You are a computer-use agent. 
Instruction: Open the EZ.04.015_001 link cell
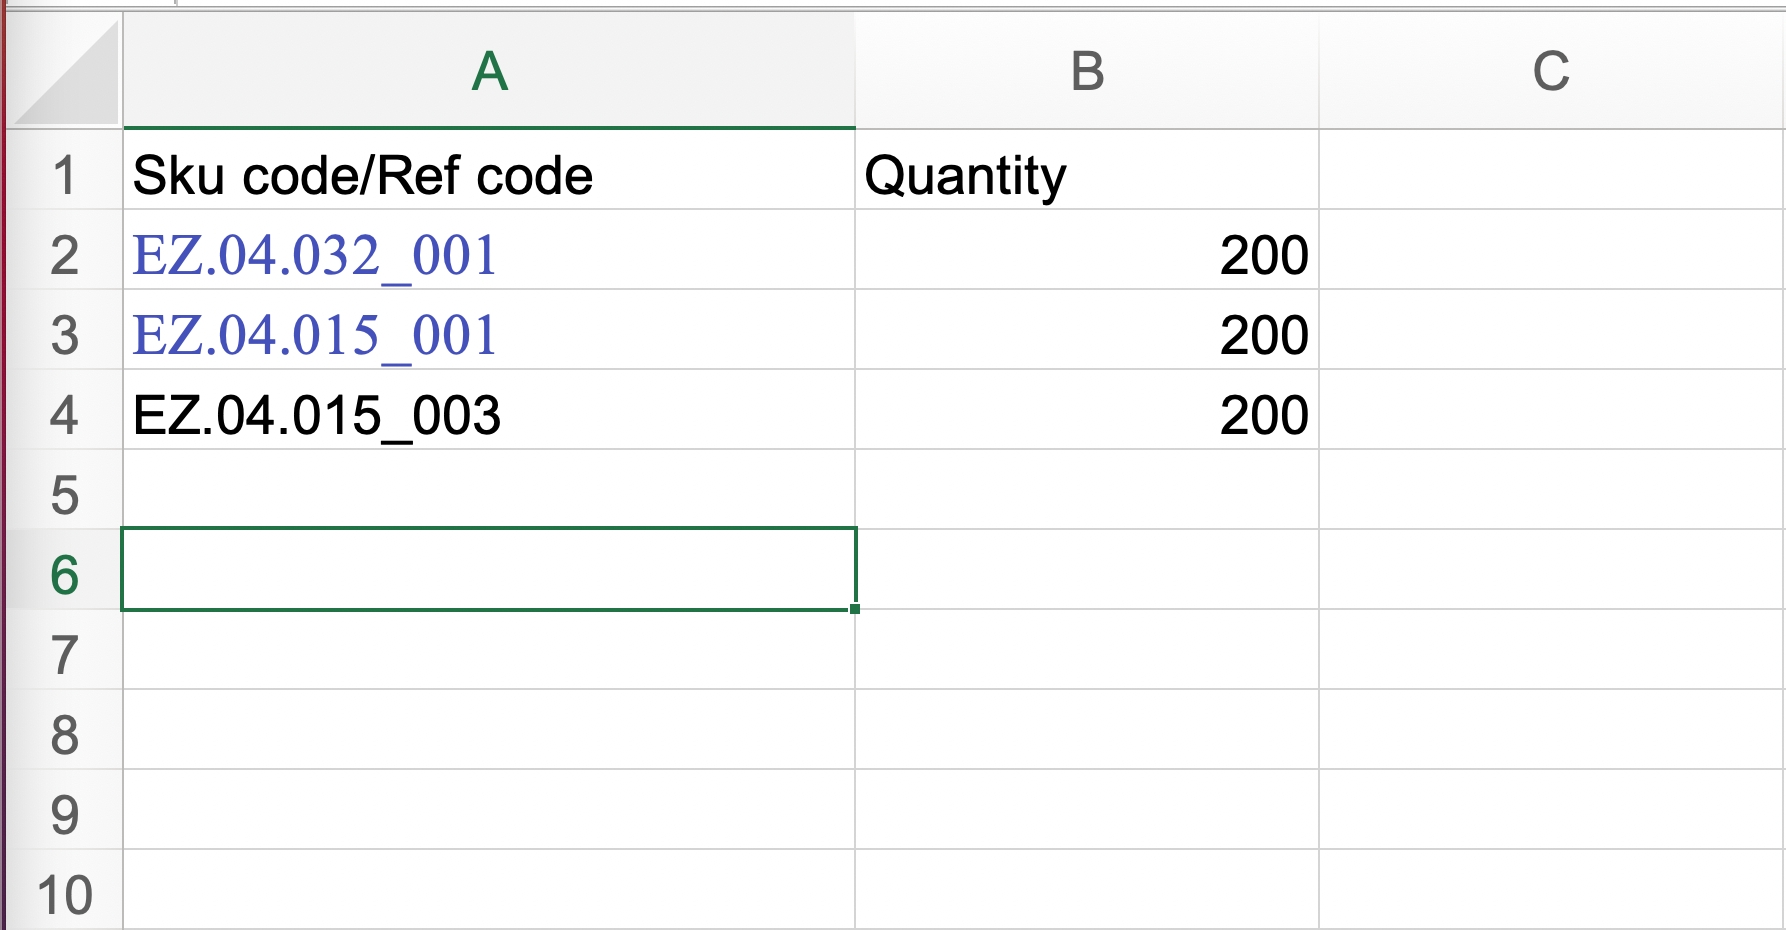pos(315,336)
